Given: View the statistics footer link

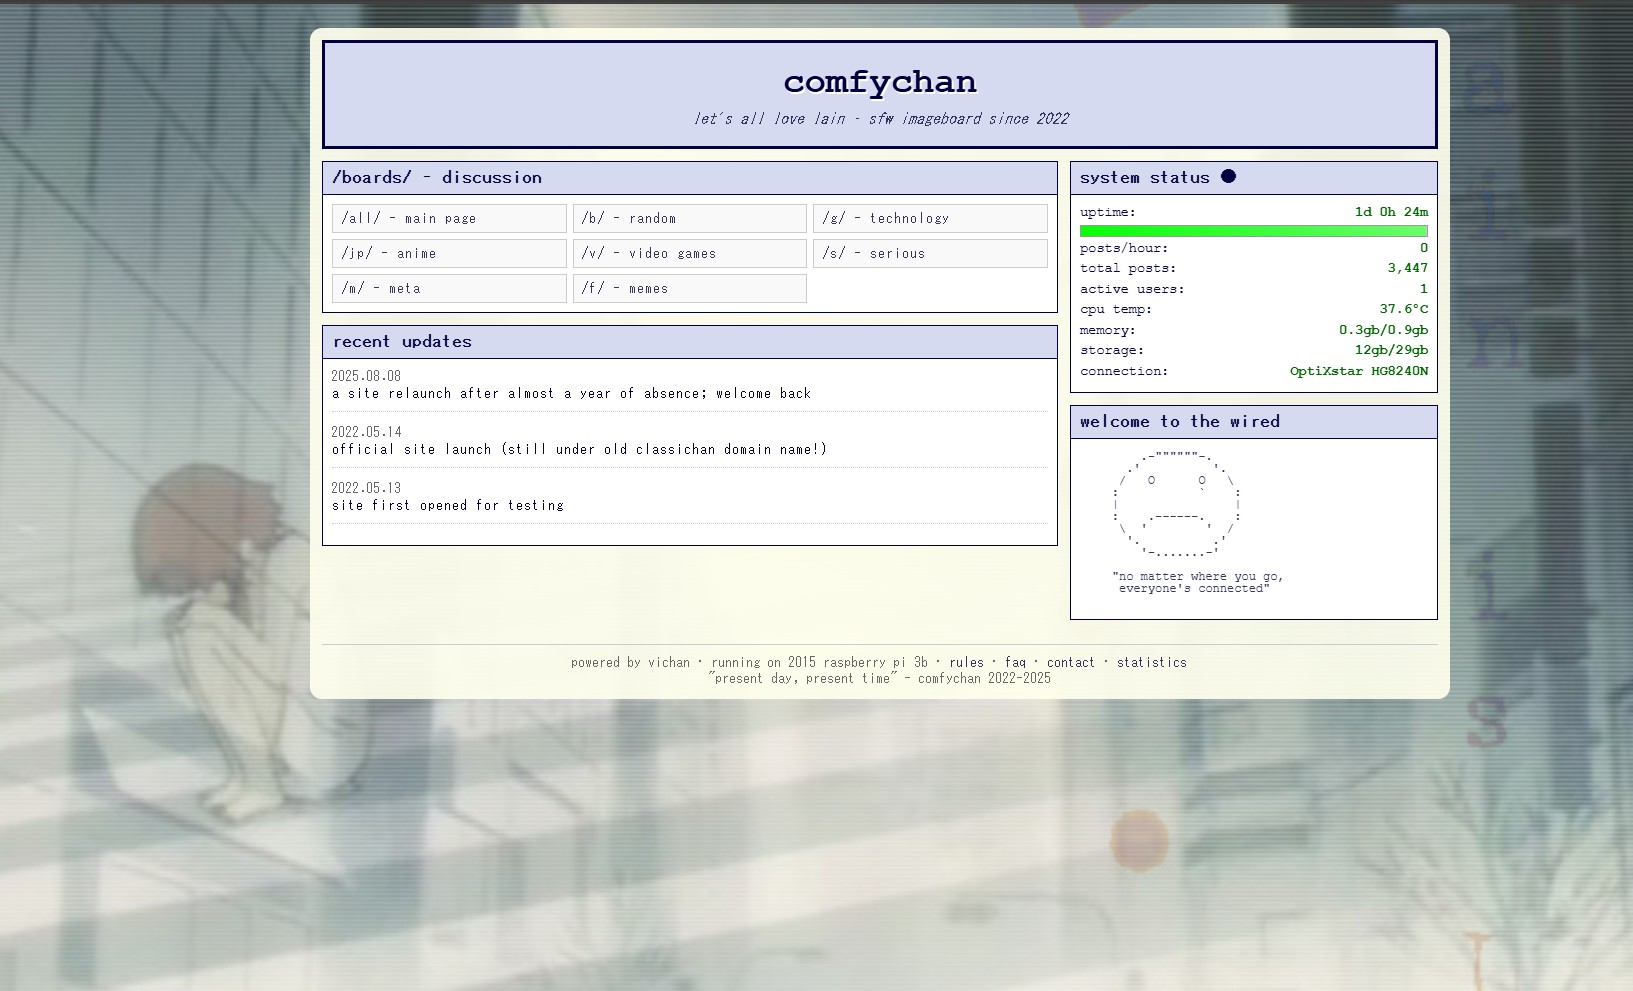Looking at the screenshot, I should click(x=1151, y=662).
